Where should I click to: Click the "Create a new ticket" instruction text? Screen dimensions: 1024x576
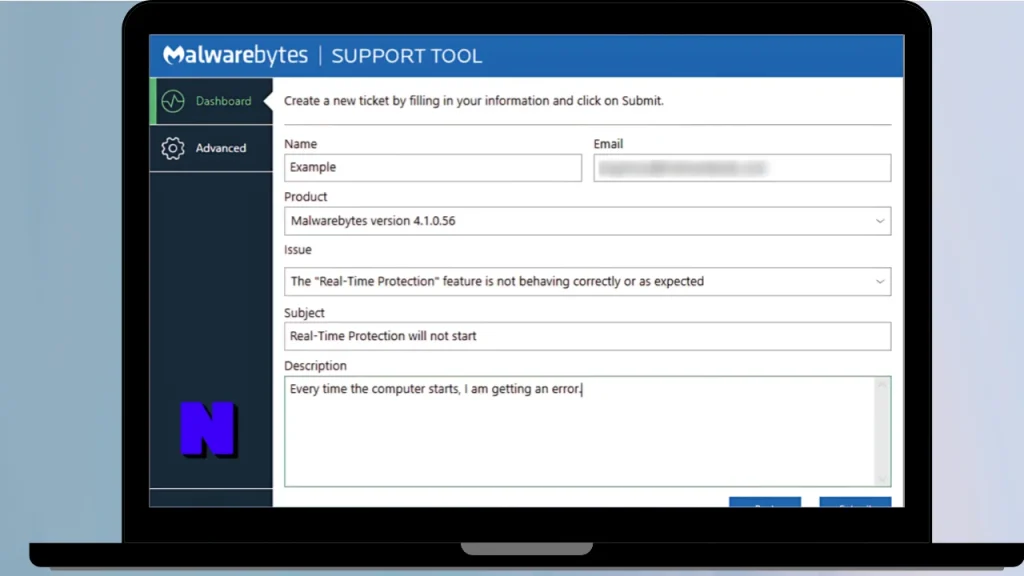[x=473, y=101]
